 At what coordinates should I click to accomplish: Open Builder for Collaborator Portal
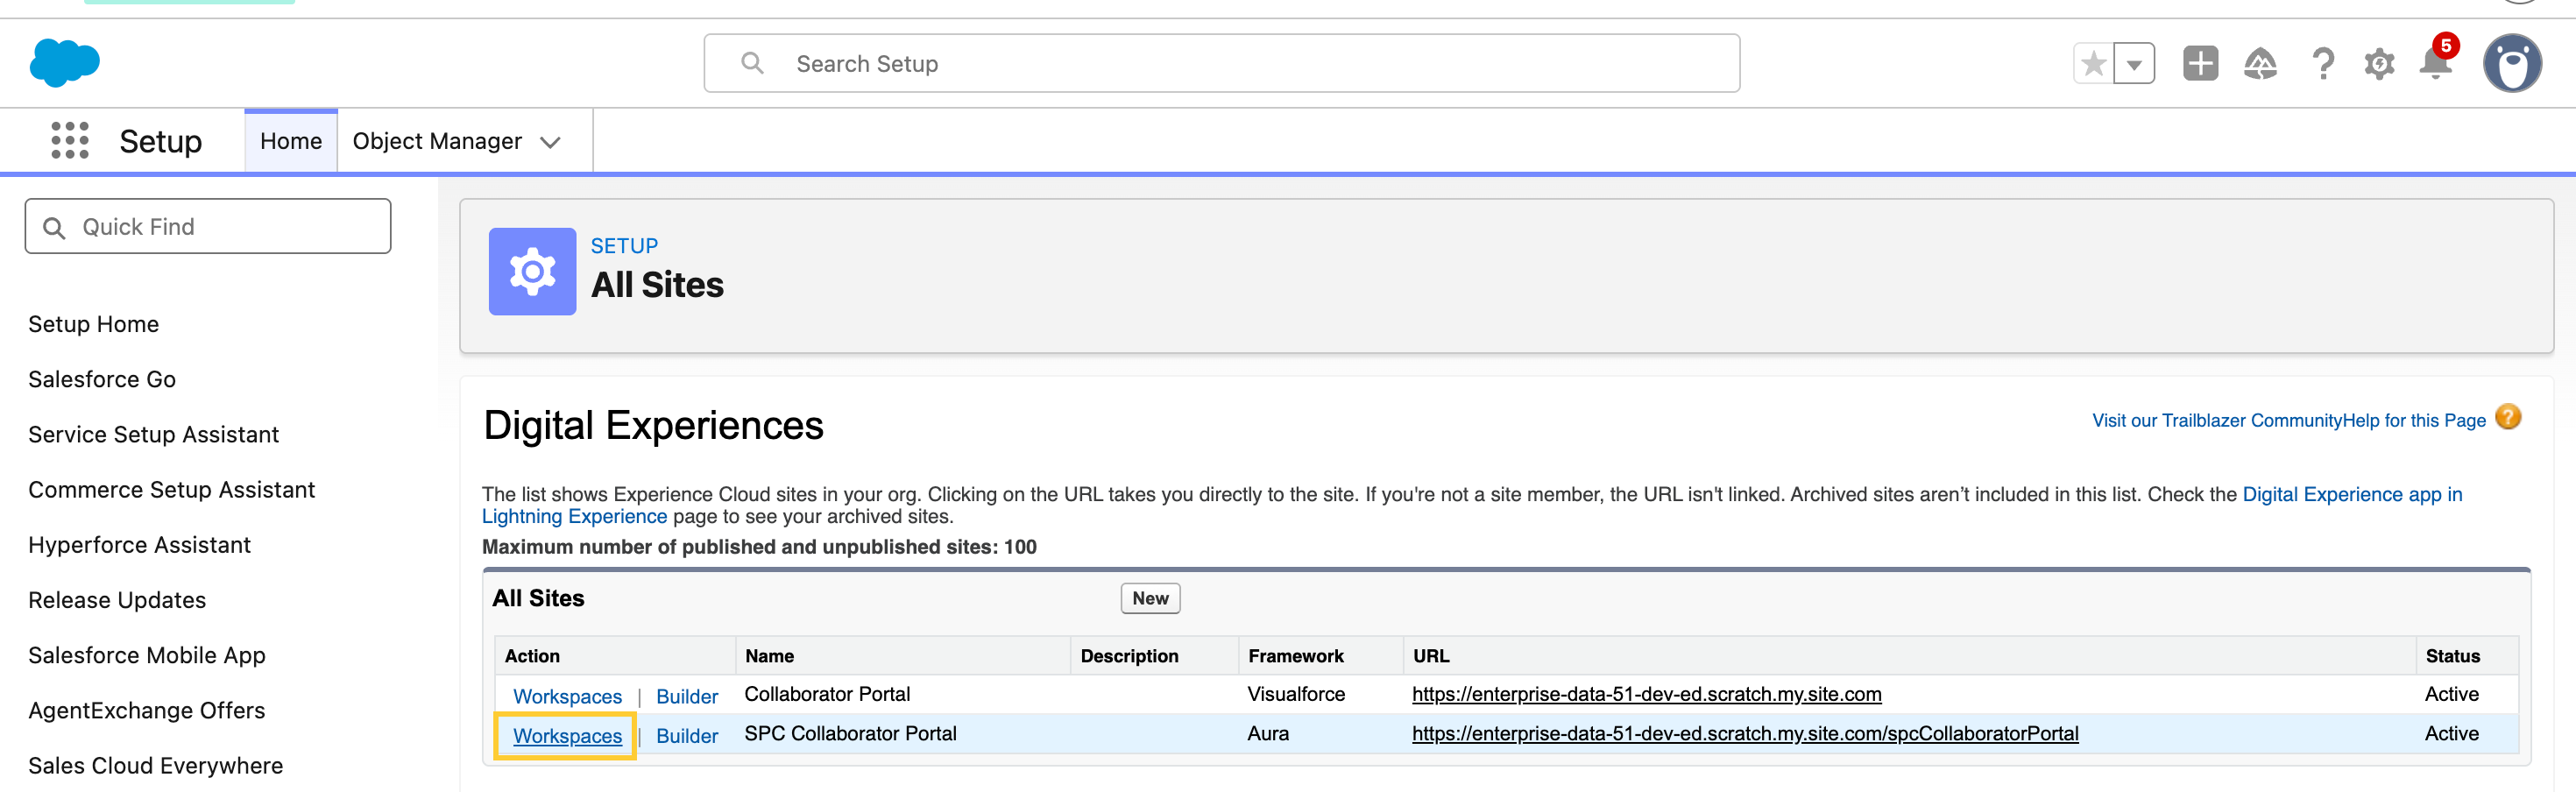tap(687, 696)
